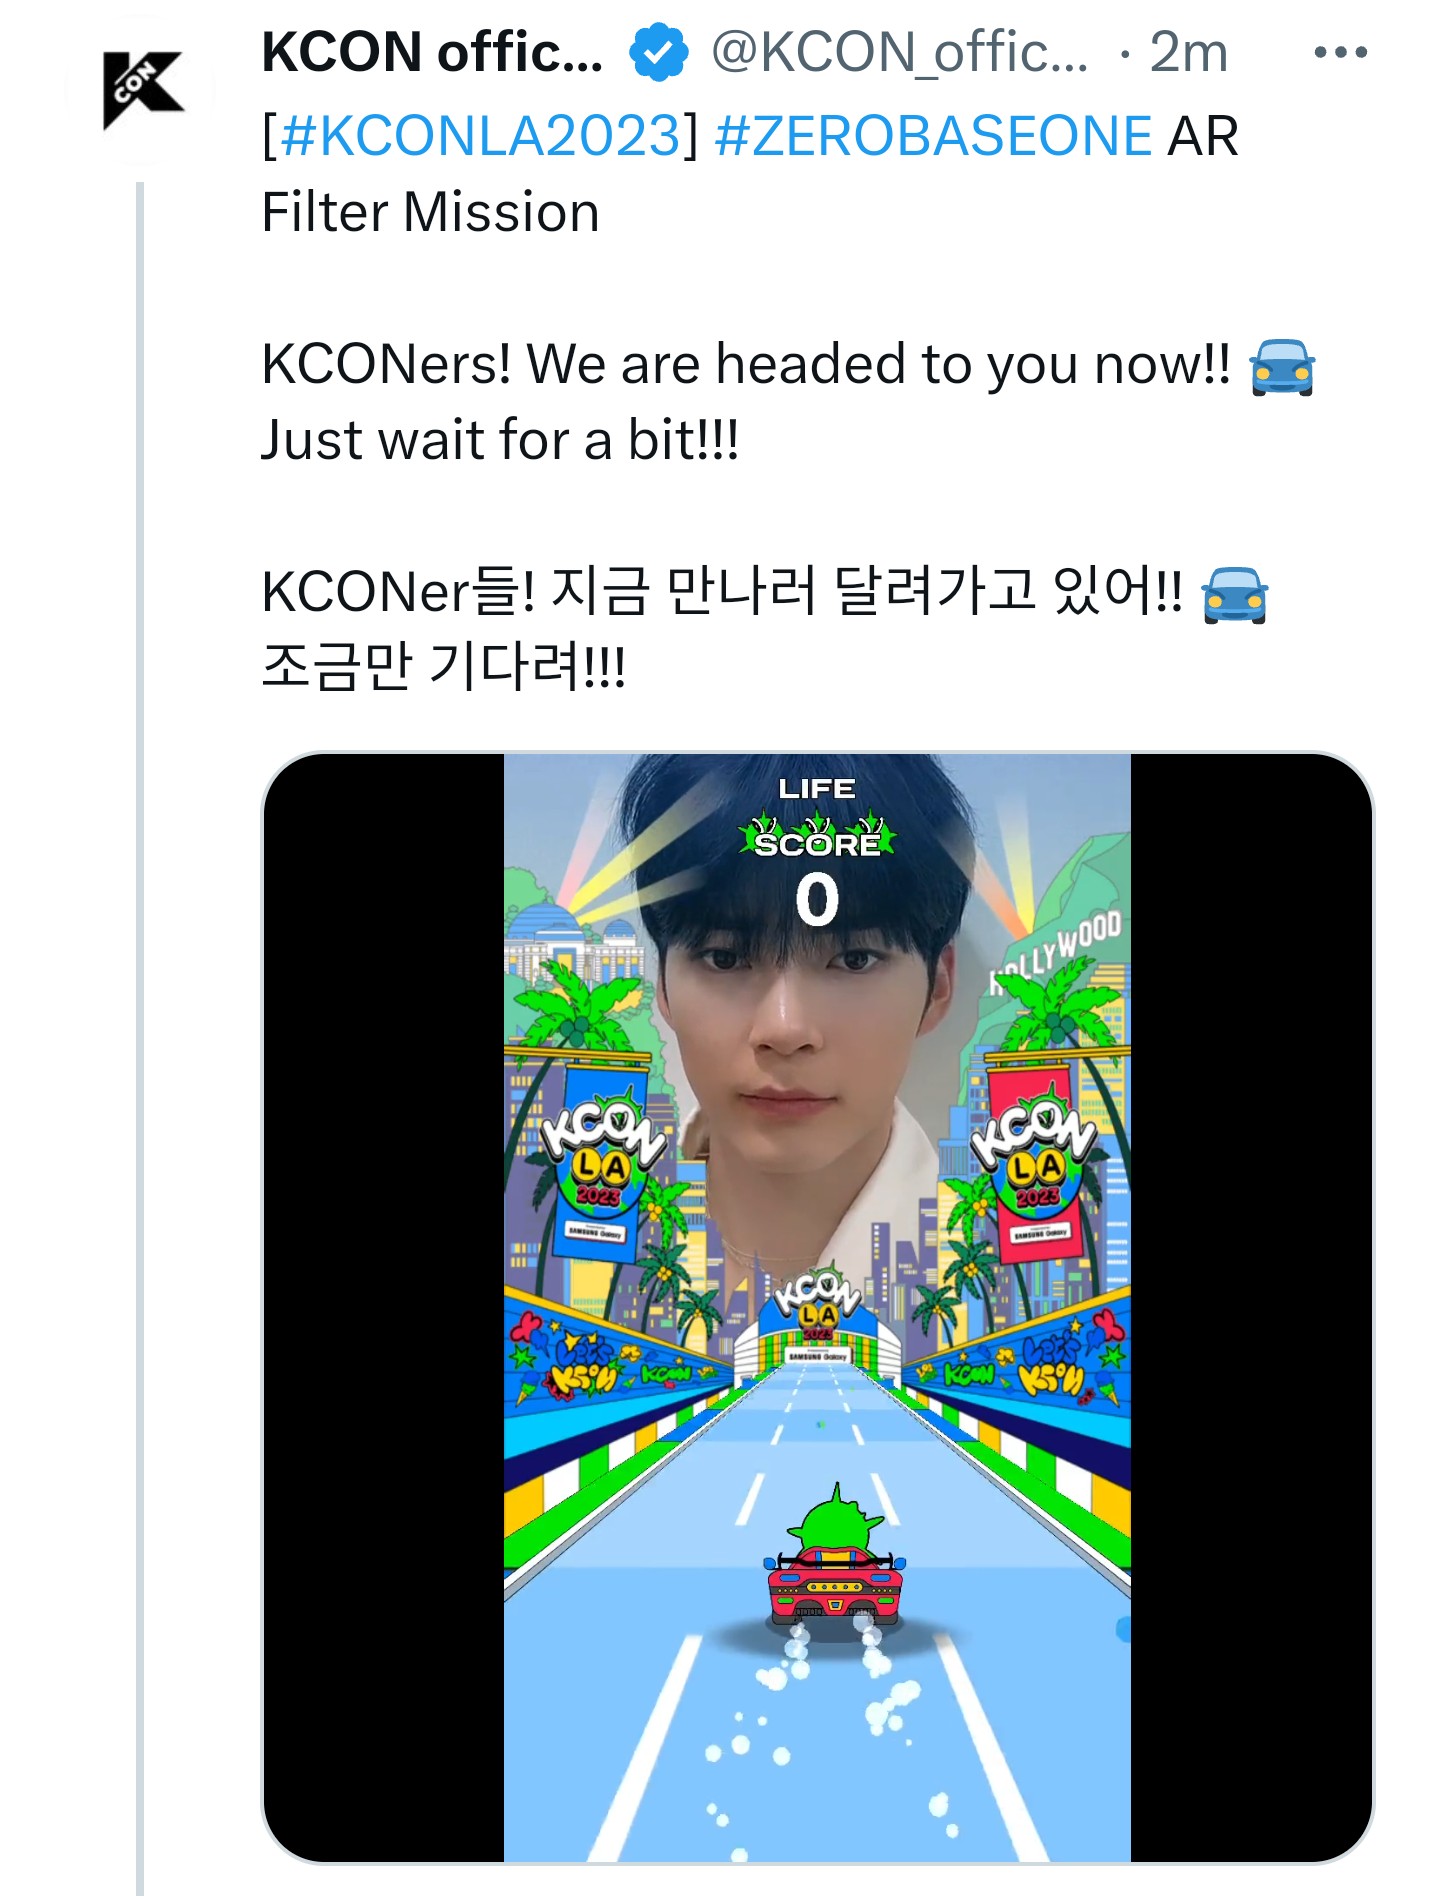Click the 2m timestamp
The width and height of the screenshot is (1440, 1896).
(1188, 53)
